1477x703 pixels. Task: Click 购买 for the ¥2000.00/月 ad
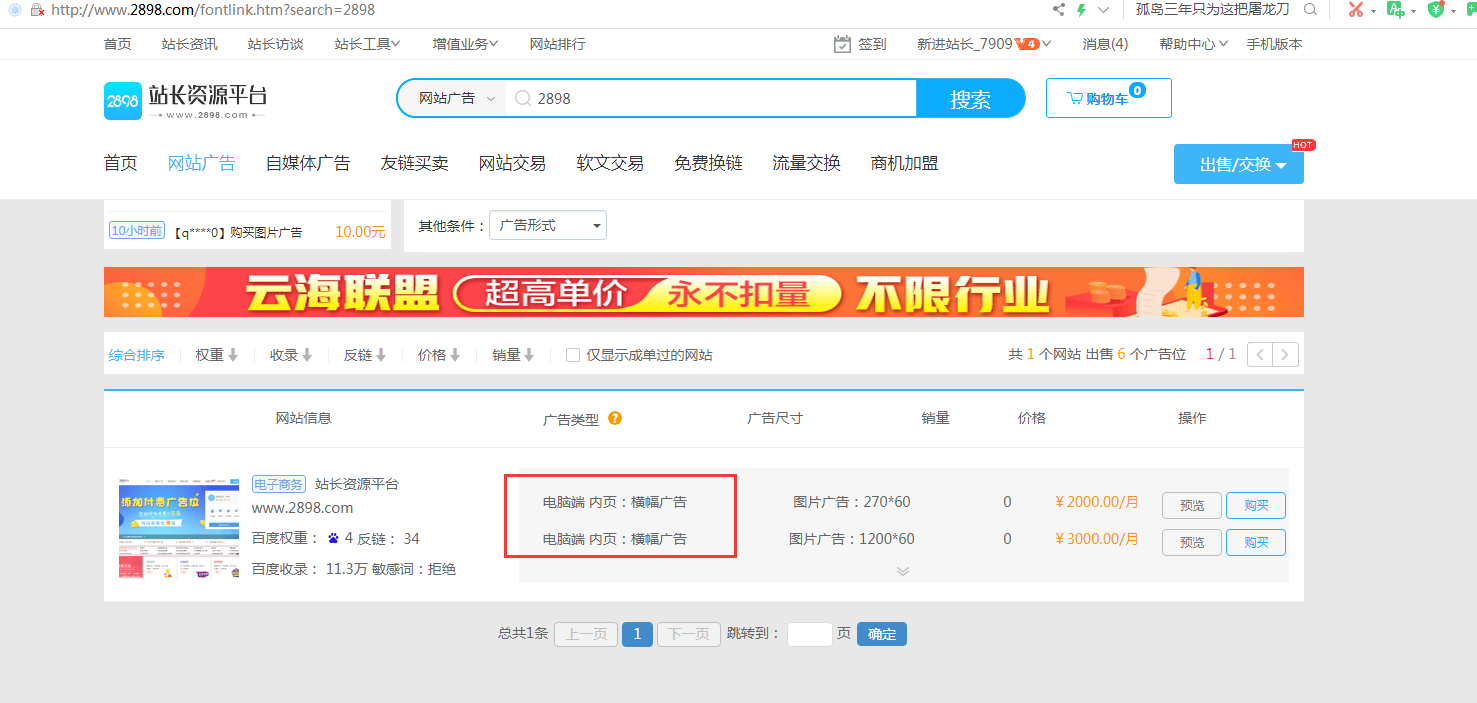pos(1255,505)
